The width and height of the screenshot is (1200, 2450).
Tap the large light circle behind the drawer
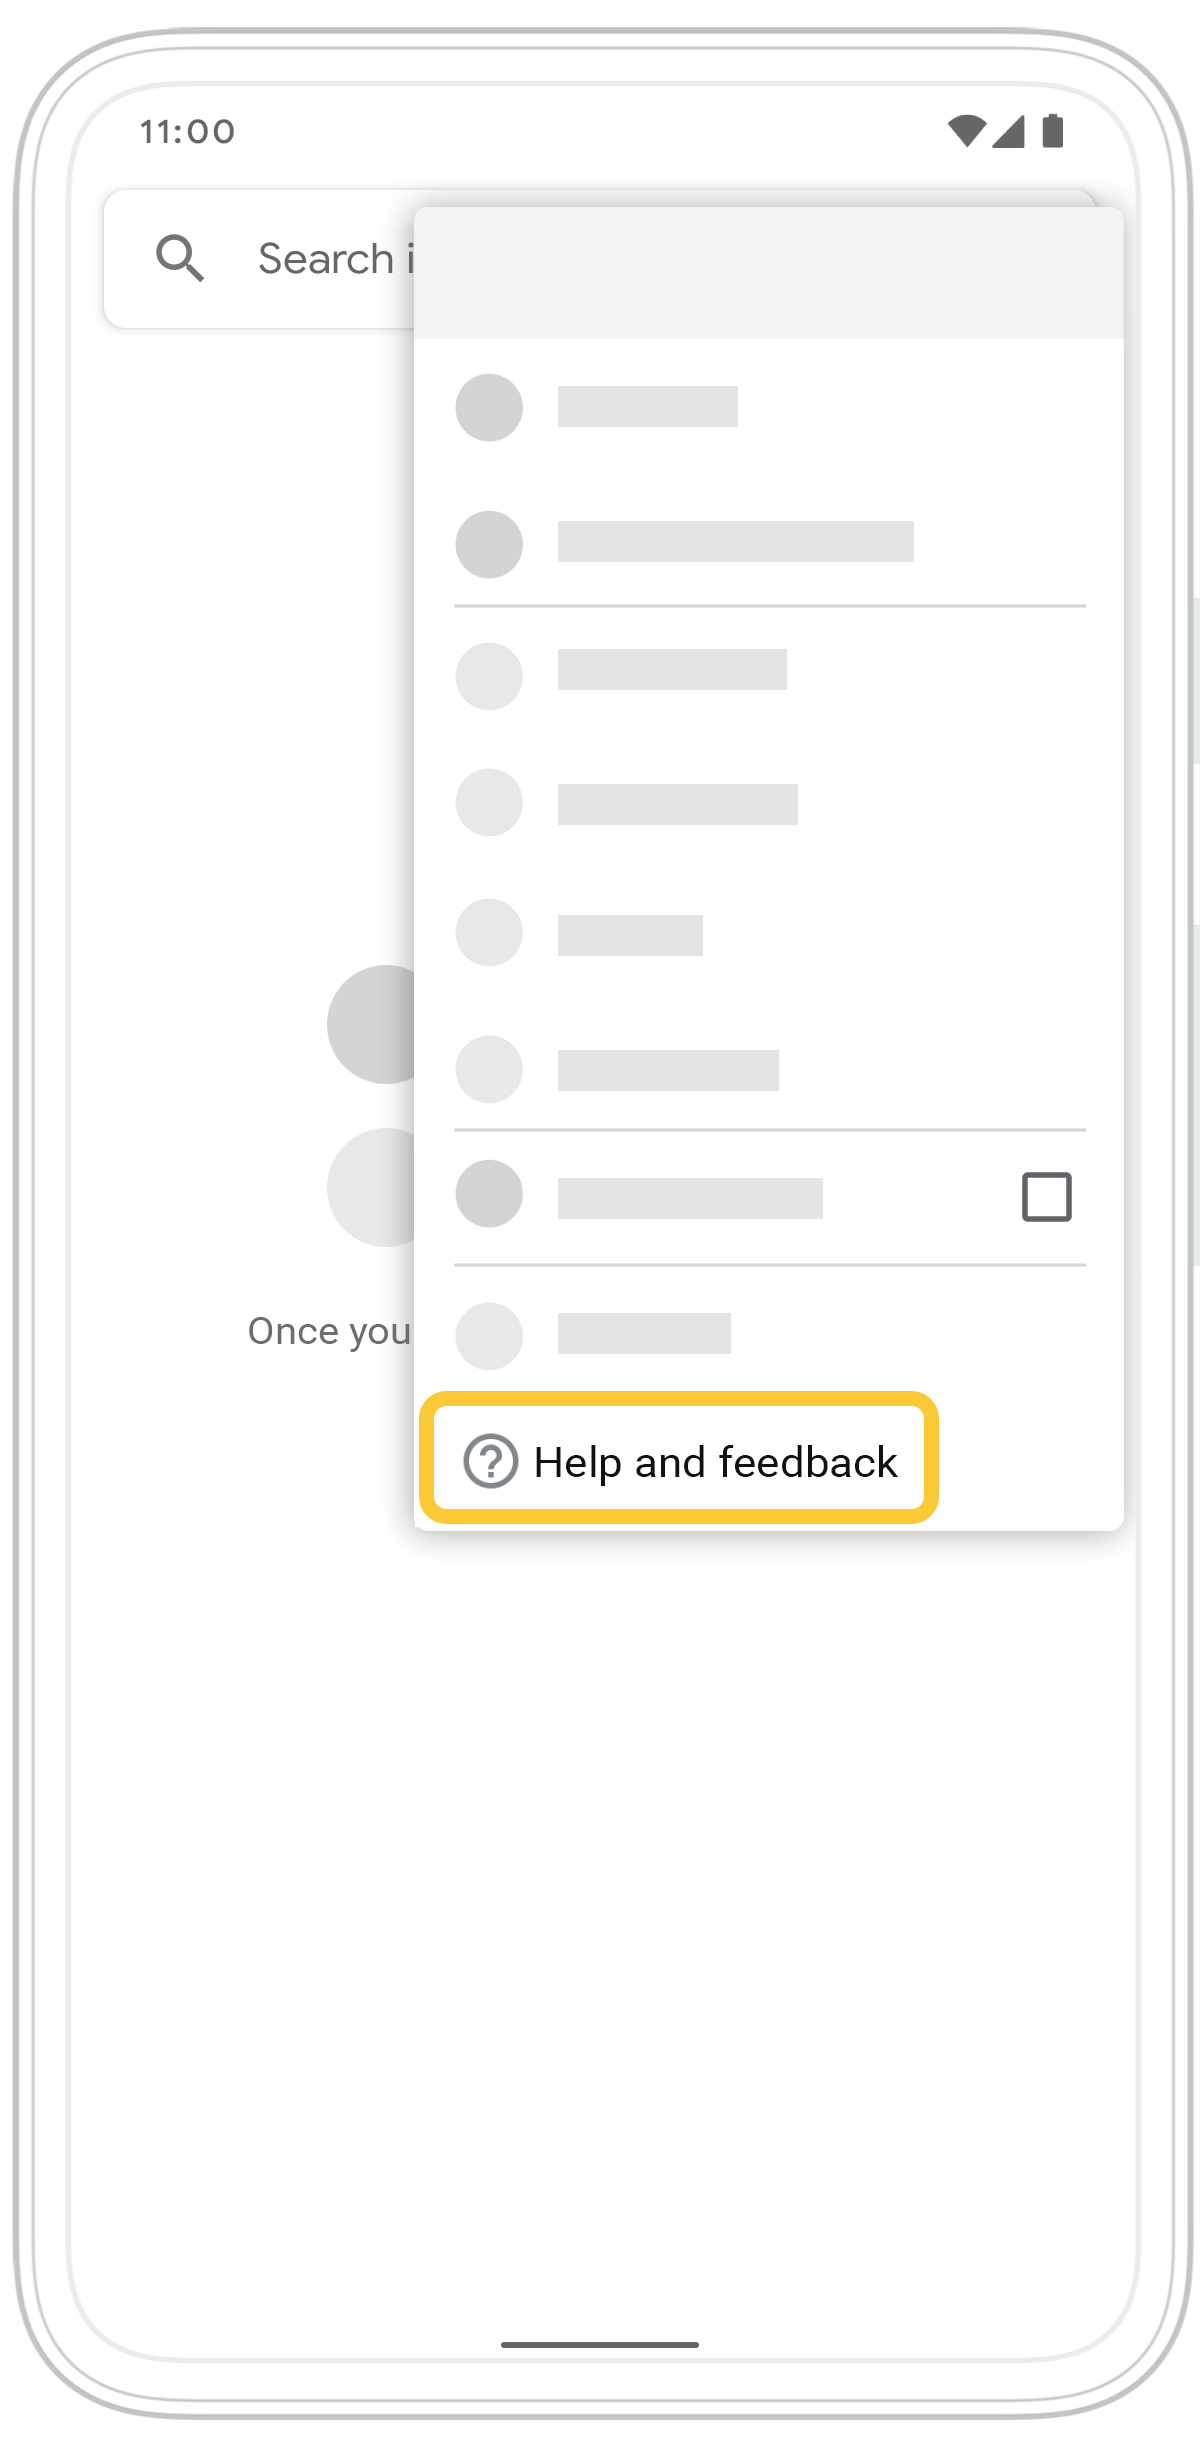[x=371, y=1187]
